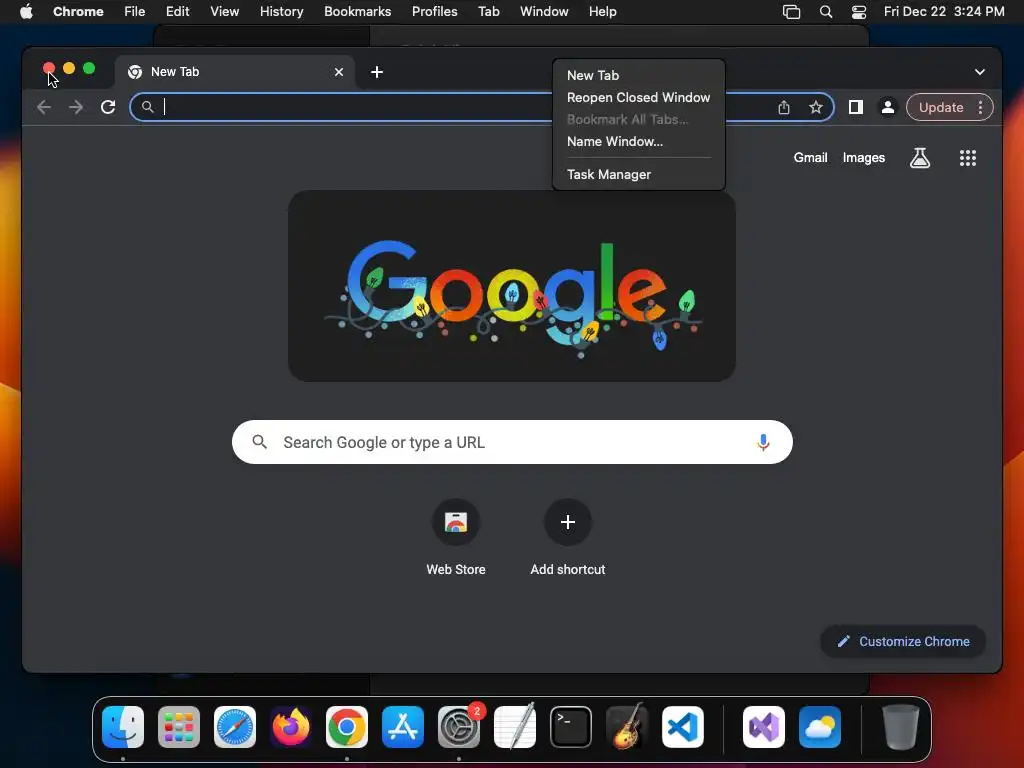The width and height of the screenshot is (1024, 768).
Task: Close the New Tab tab
Action: 339,72
